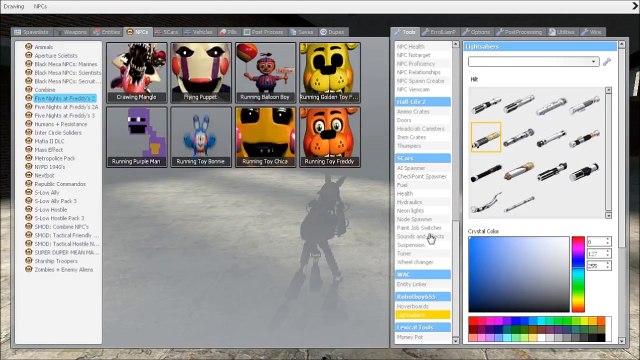Select the Wheel changer tool

(423, 262)
